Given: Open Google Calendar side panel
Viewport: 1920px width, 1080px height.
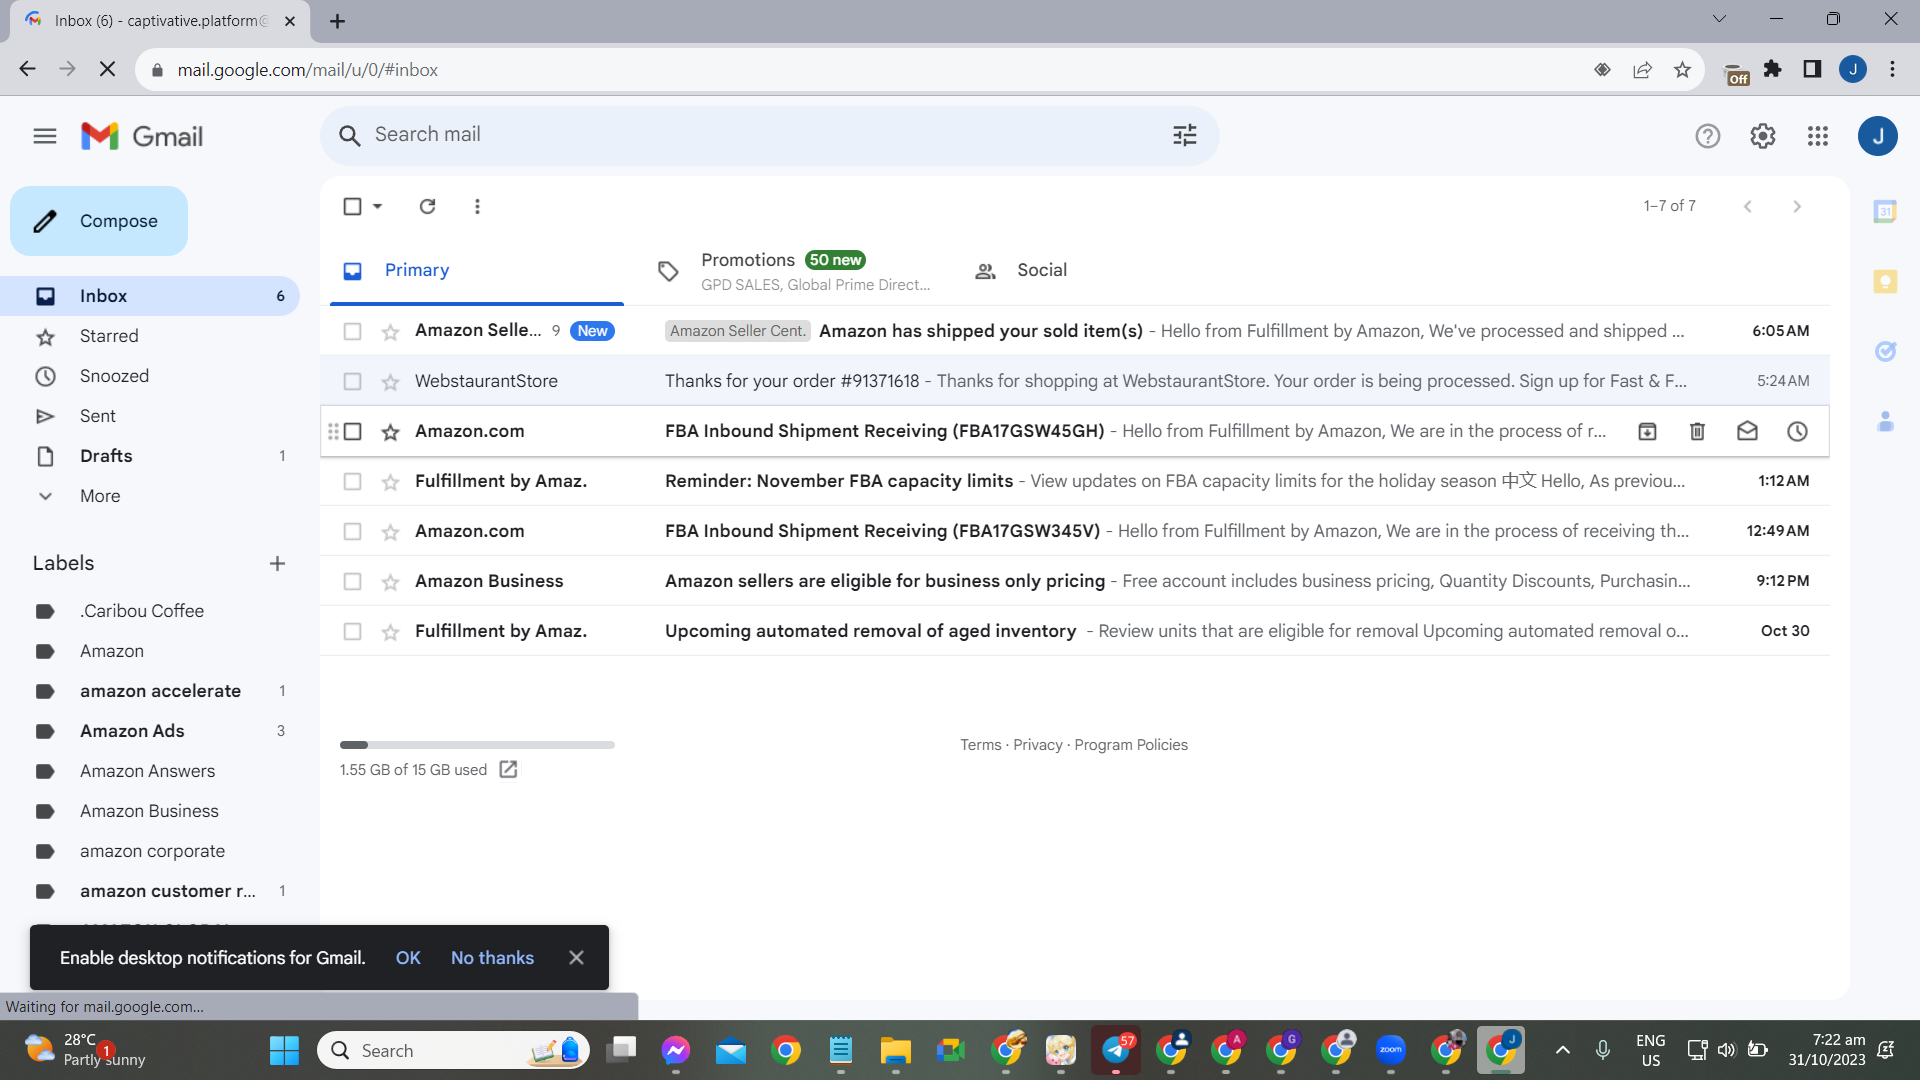Looking at the screenshot, I should click(x=1885, y=211).
